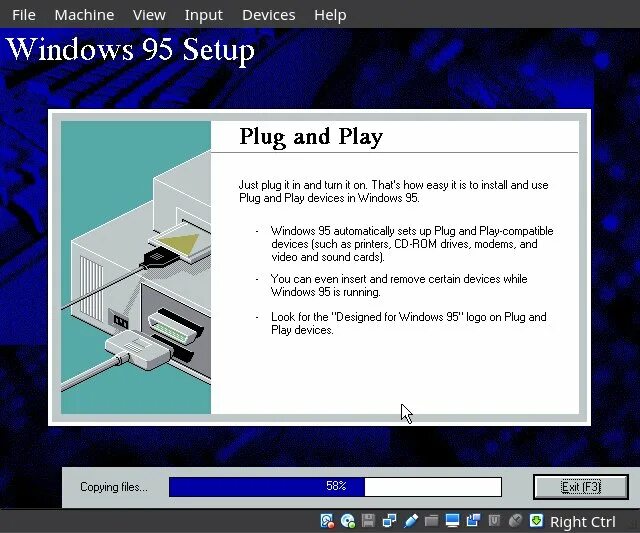640x533 pixels.
Task: Click the Windows 95 Setup title
Action: [131, 50]
